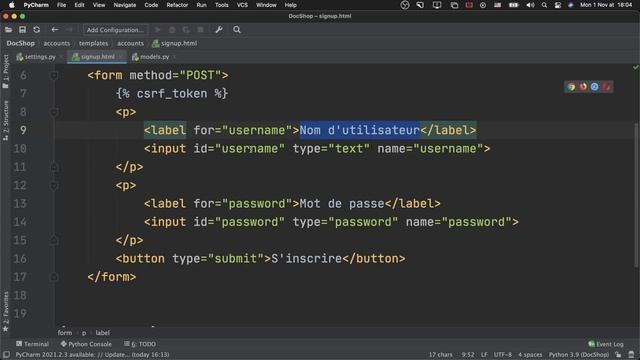This screenshot has height=360, width=640.
Task: Open the Event Log
Action: [x=606, y=344]
